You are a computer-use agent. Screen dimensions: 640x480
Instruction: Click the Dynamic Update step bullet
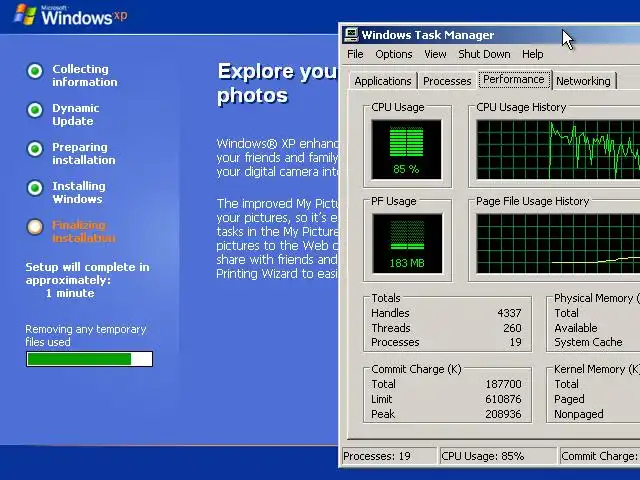(x=35, y=110)
